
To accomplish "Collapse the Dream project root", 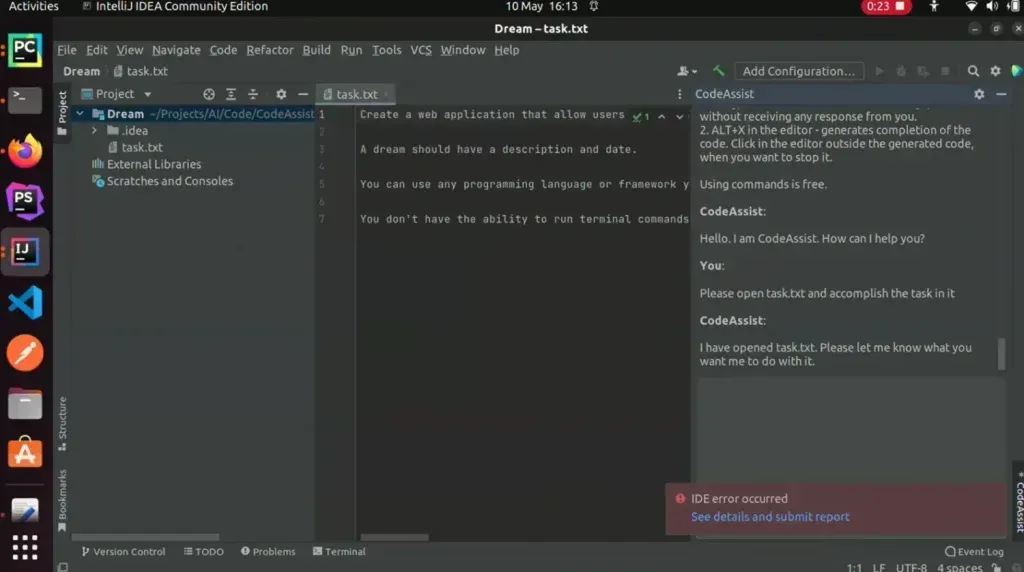I will click(x=80, y=114).
